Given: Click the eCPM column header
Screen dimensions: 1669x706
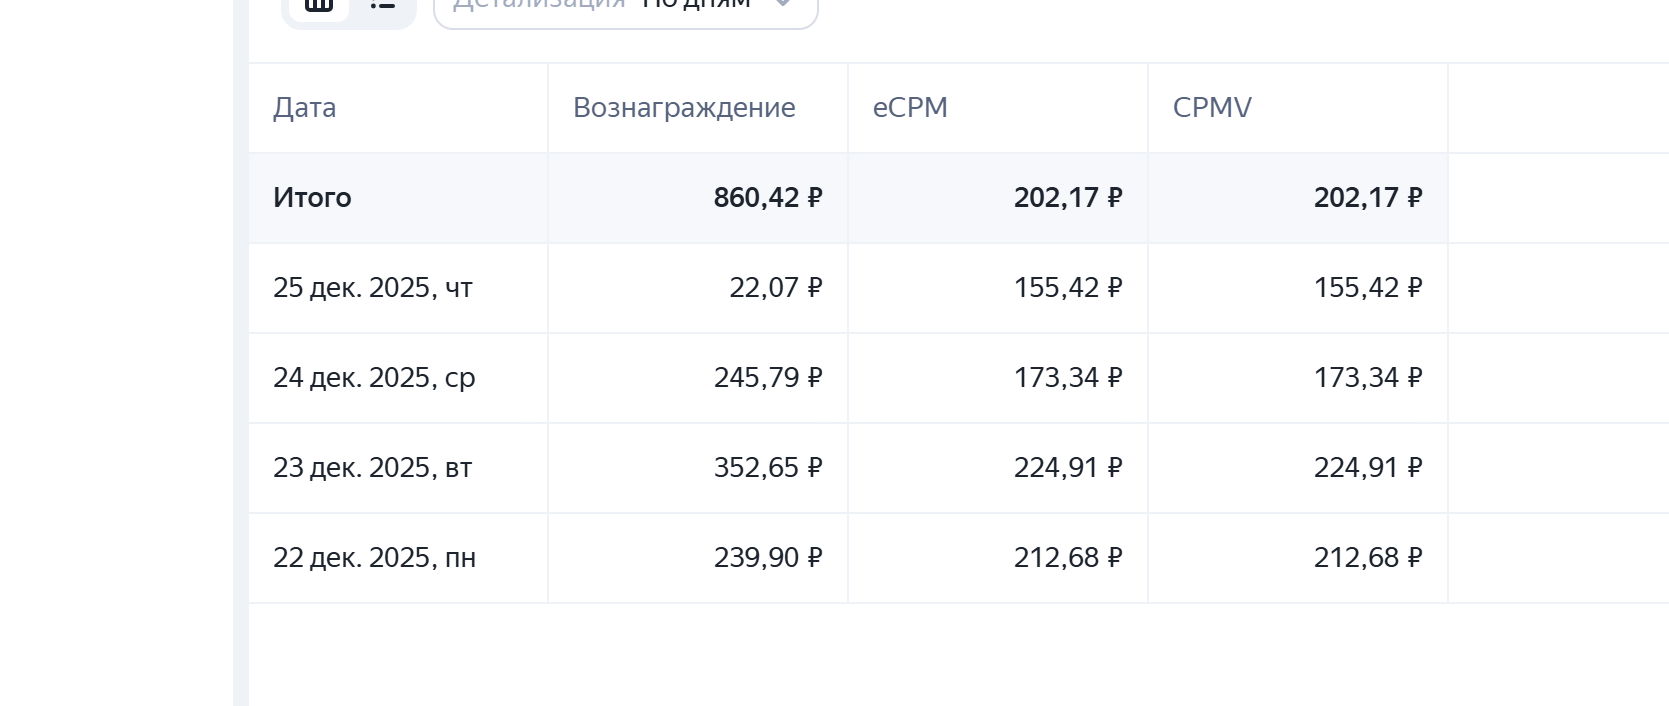Looking at the screenshot, I should [x=910, y=108].
